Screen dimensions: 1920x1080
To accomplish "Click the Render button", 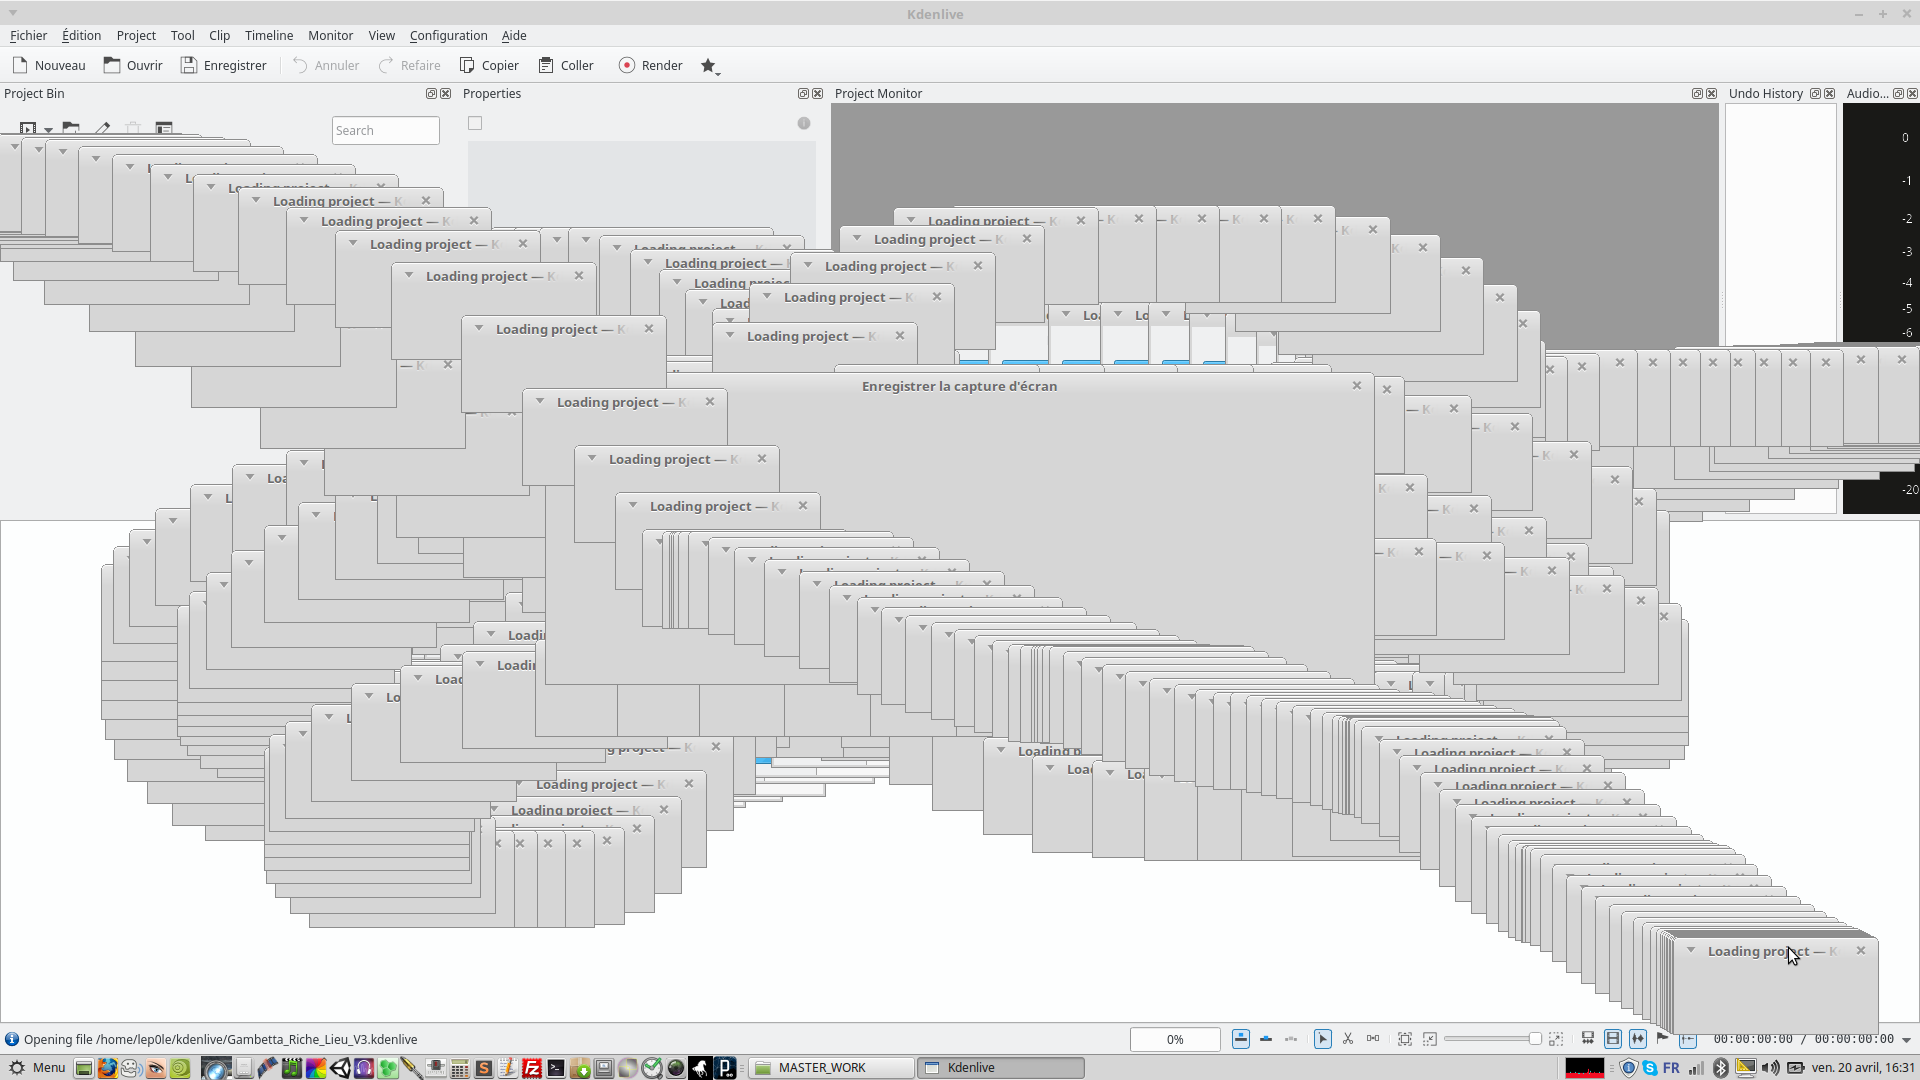I will pos(650,65).
